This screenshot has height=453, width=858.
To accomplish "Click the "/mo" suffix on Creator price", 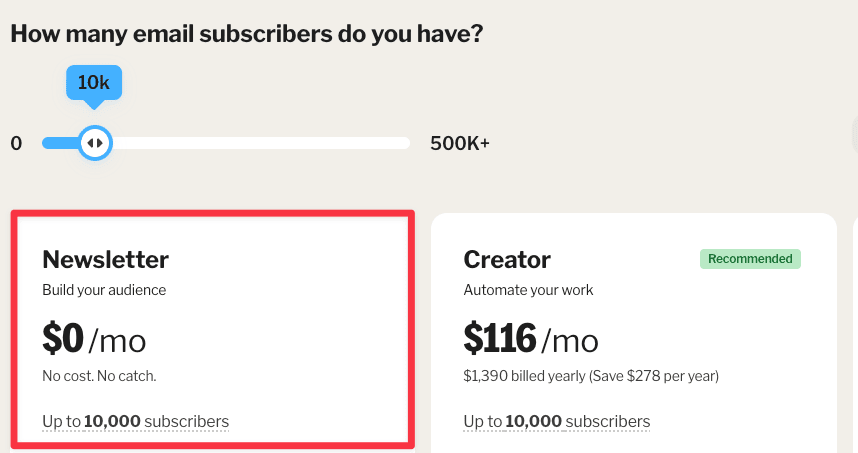I will [x=572, y=341].
